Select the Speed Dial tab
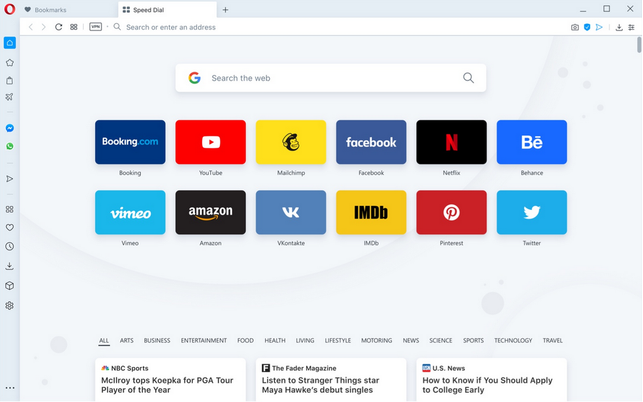643x402 pixels. pyautogui.click(x=167, y=9)
